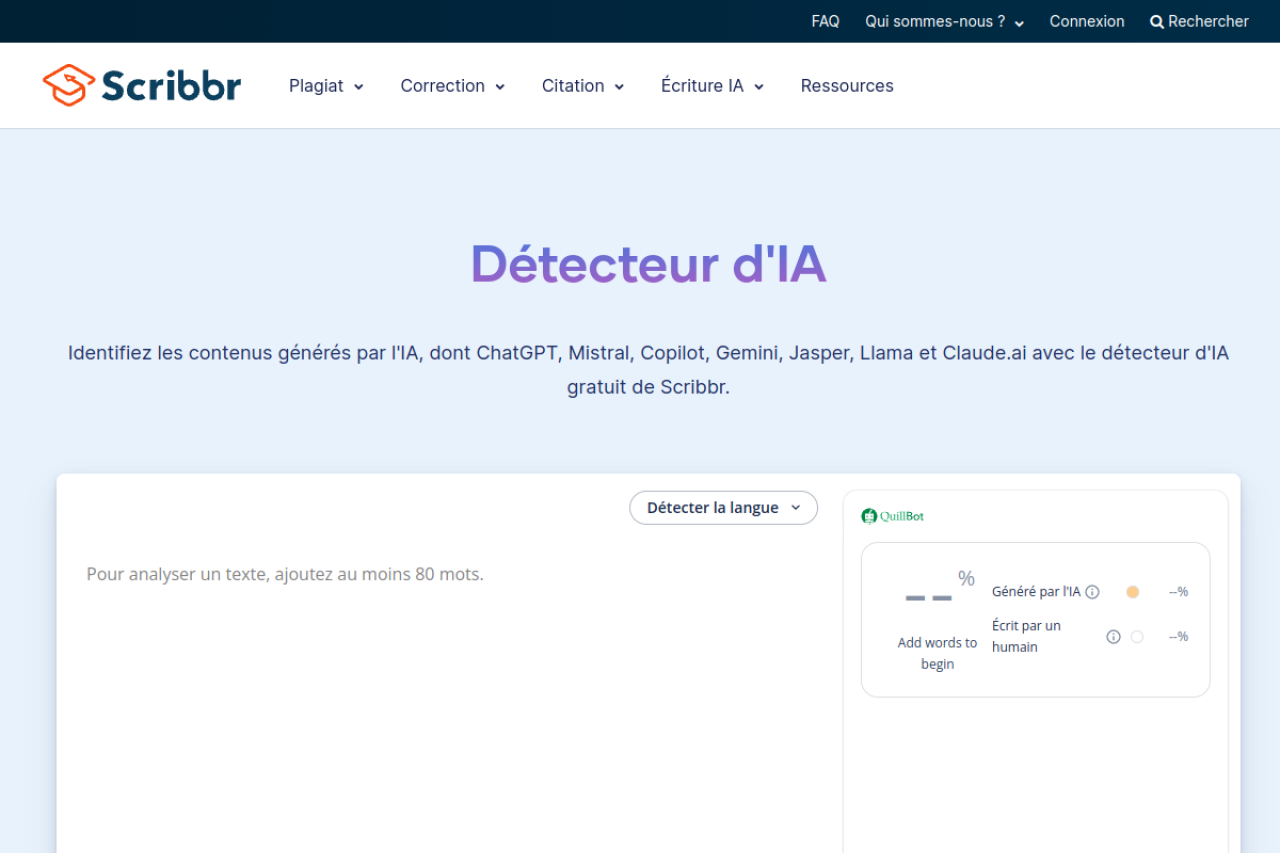Click the orange AI-generated indicator dot
1280x853 pixels.
[1133, 592]
